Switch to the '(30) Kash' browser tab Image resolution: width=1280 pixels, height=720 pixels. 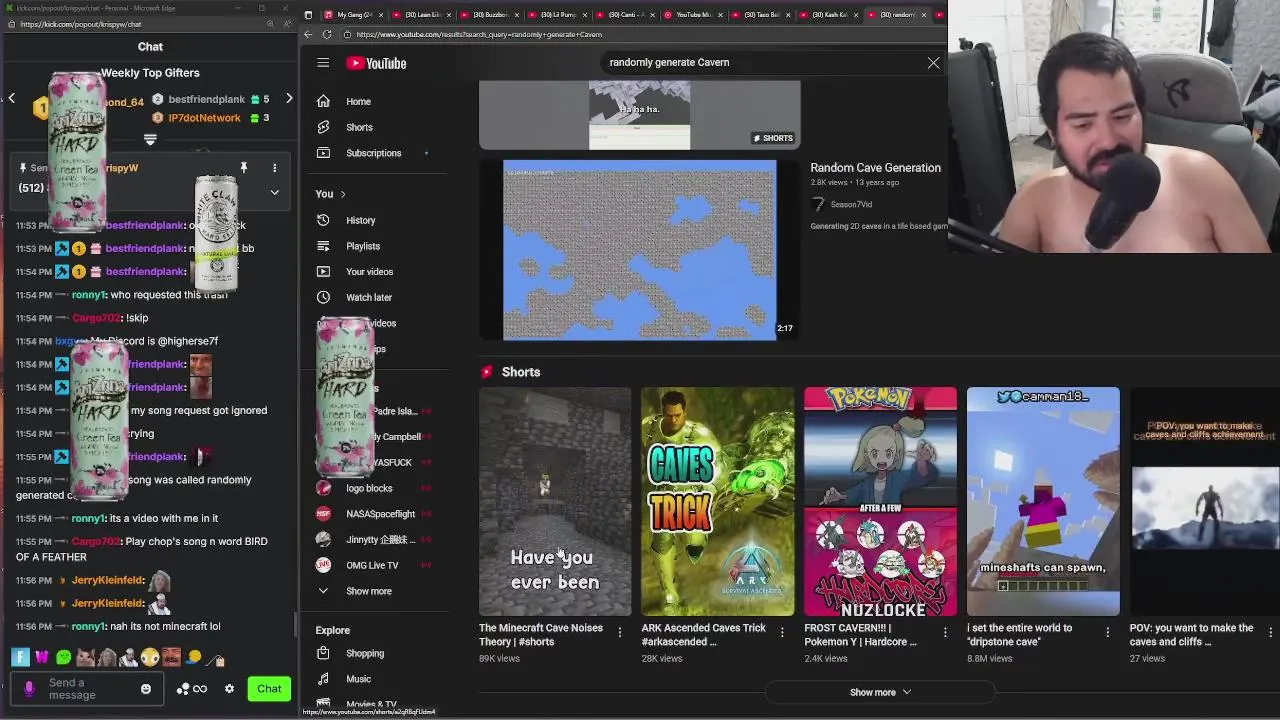click(828, 15)
